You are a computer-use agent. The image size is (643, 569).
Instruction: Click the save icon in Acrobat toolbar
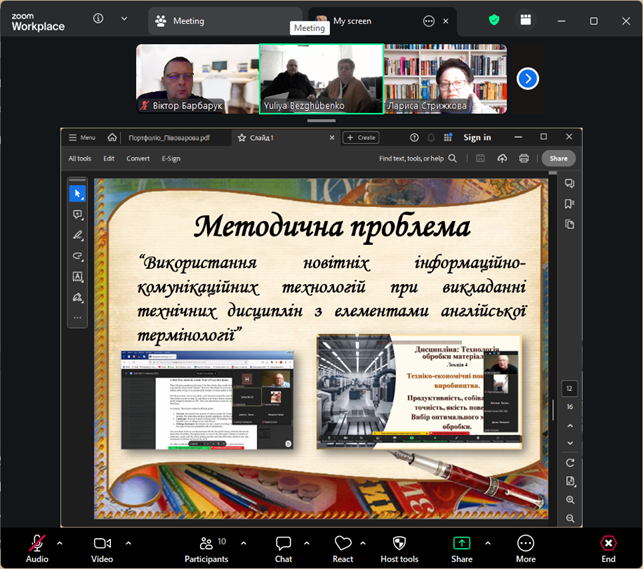[480, 158]
